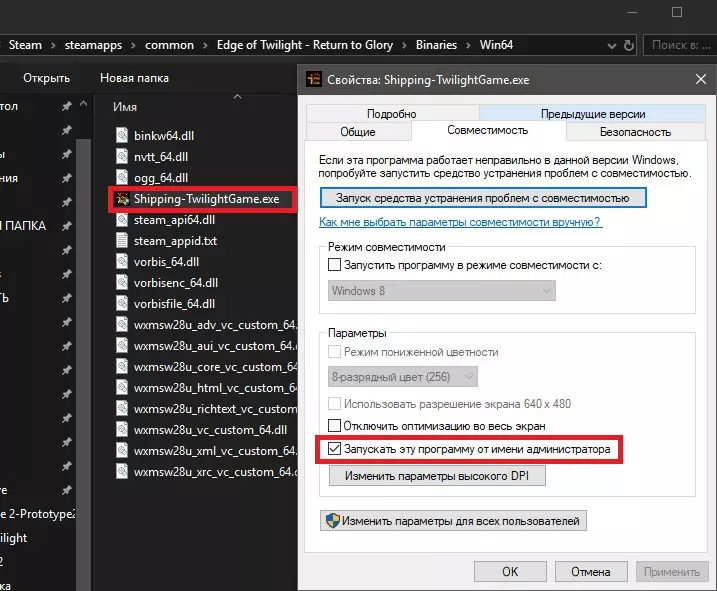Click the properties dialog title bar icon
This screenshot has width=717, height=591.
click(x=314, y=79)
